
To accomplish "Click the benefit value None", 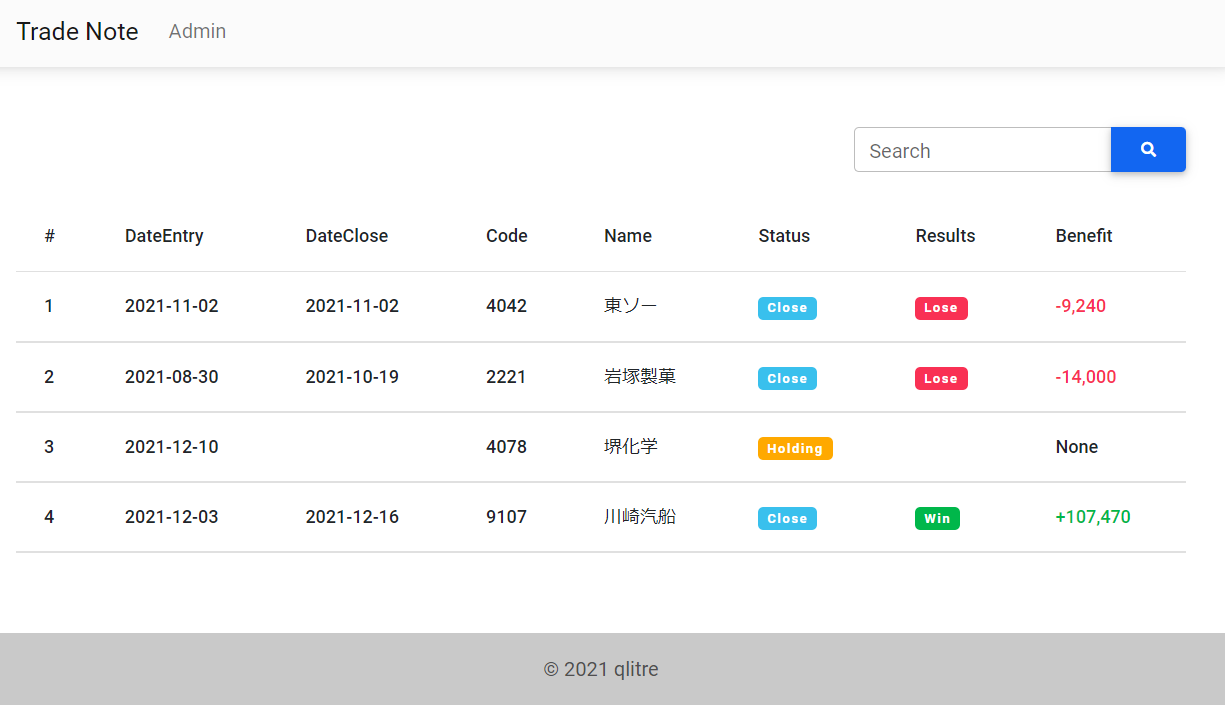I will coord(1077,447).
